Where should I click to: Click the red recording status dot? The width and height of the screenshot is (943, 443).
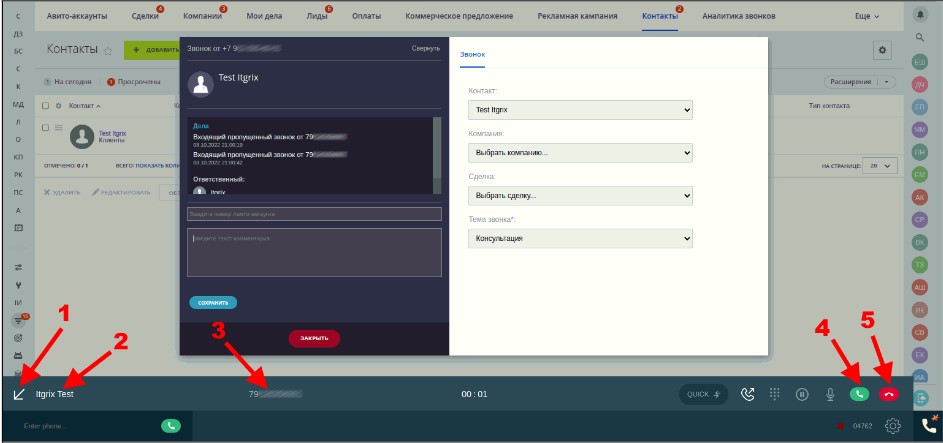coord(840,426)
